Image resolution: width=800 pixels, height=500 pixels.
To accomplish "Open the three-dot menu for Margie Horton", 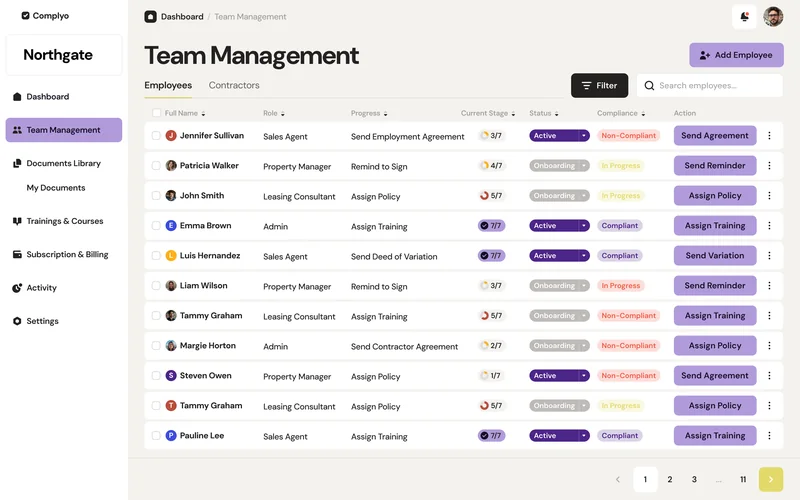I will pyautogui.click(x=769, y=346).
